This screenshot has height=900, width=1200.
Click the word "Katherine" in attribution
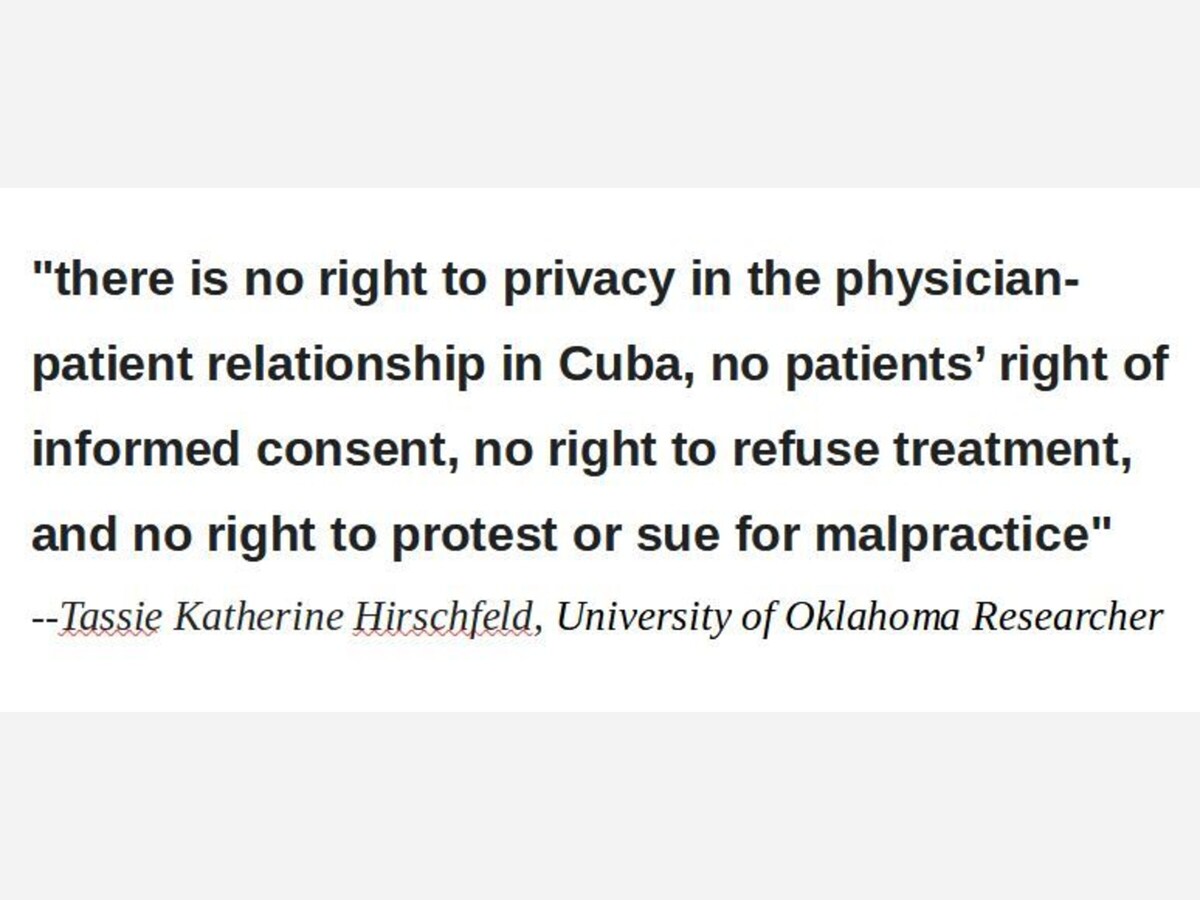[258, 617]
